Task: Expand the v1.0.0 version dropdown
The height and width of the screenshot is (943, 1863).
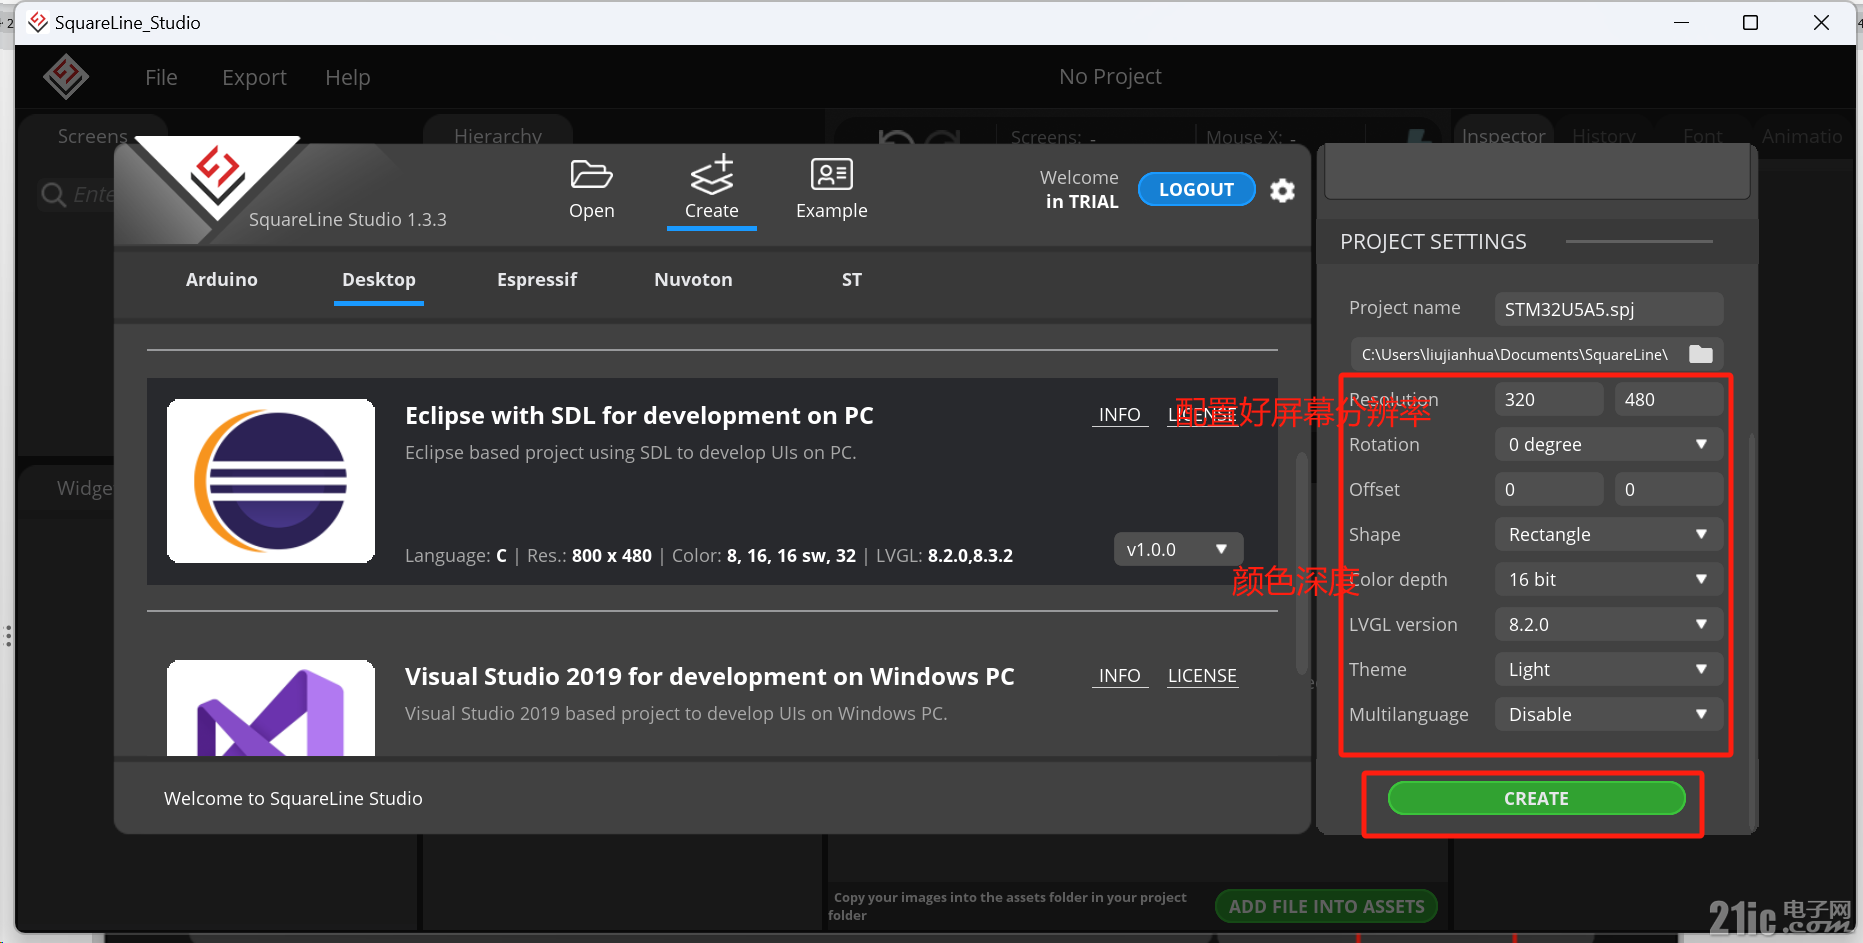Action: tap(1178, 549)
